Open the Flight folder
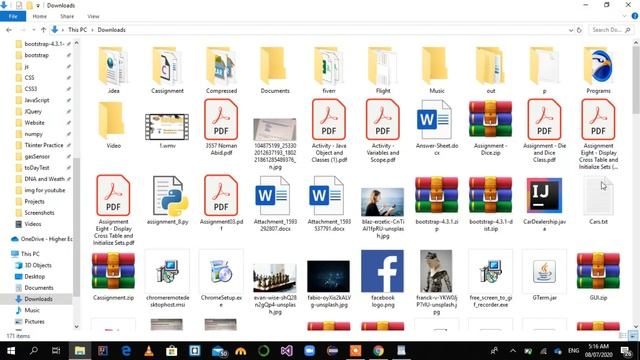 pyautogui.click(x=383, y=70)
